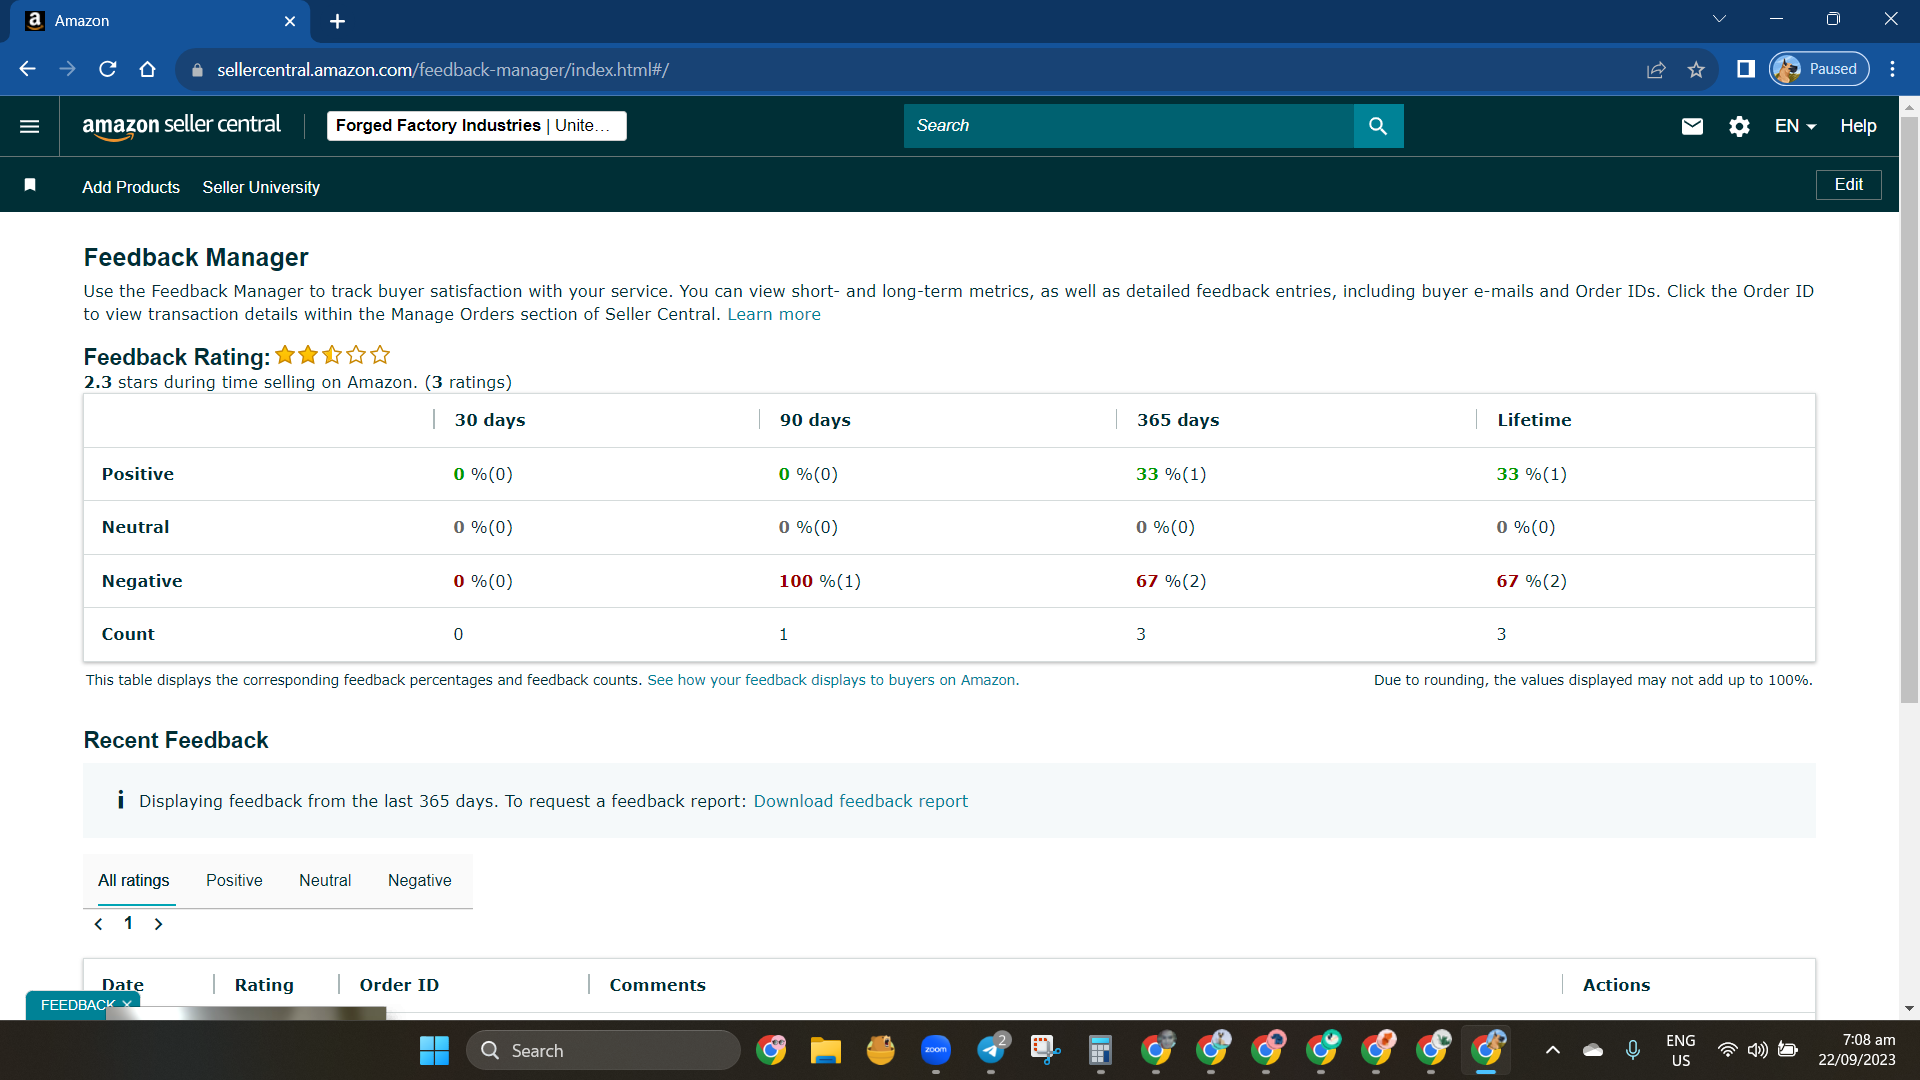
Task: Open Zoom from the taskbar
Action: 936,1050
